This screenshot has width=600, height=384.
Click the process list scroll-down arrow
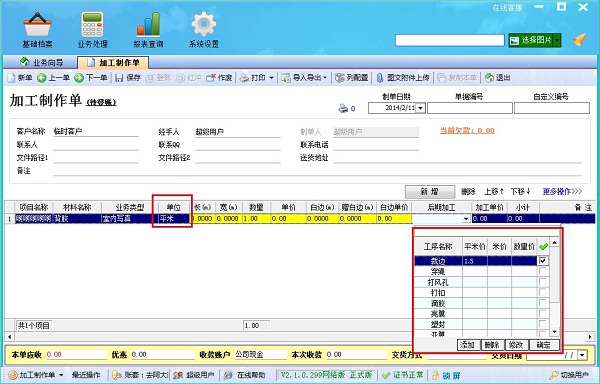[554, 332]
